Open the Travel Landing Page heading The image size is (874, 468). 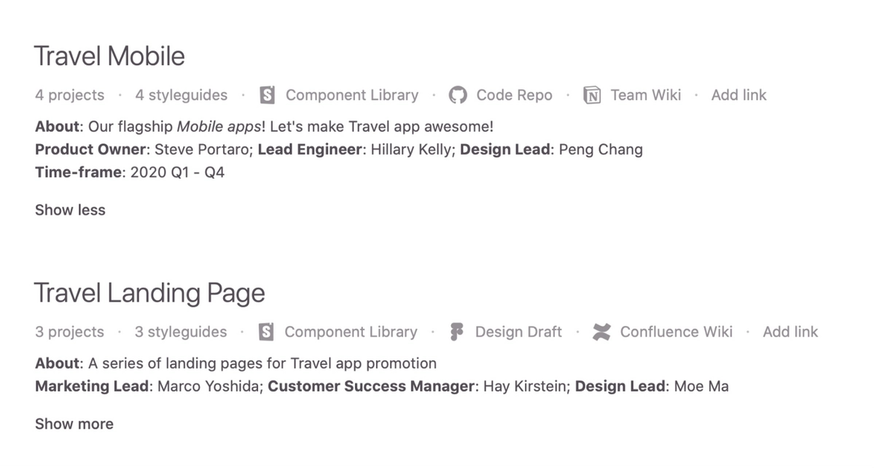[x=149, y=293]
